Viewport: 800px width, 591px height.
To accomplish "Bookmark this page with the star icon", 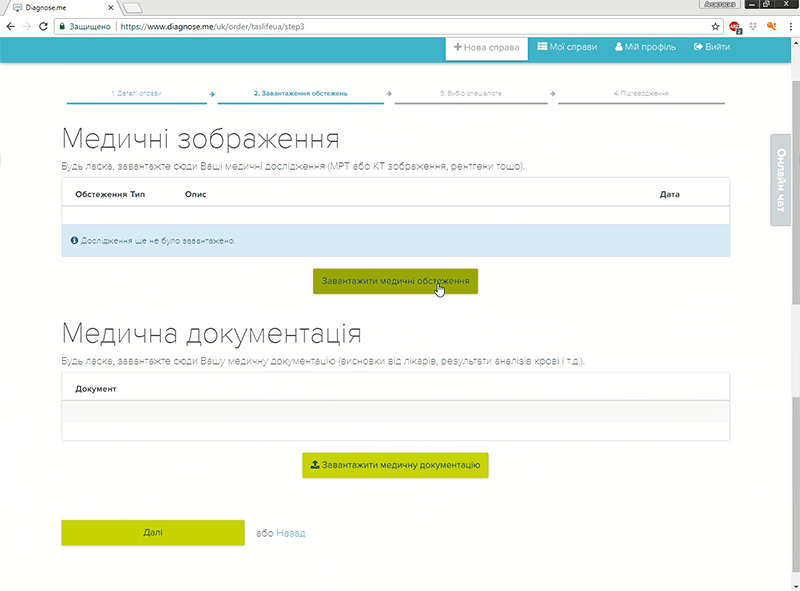I will point(715,26).
